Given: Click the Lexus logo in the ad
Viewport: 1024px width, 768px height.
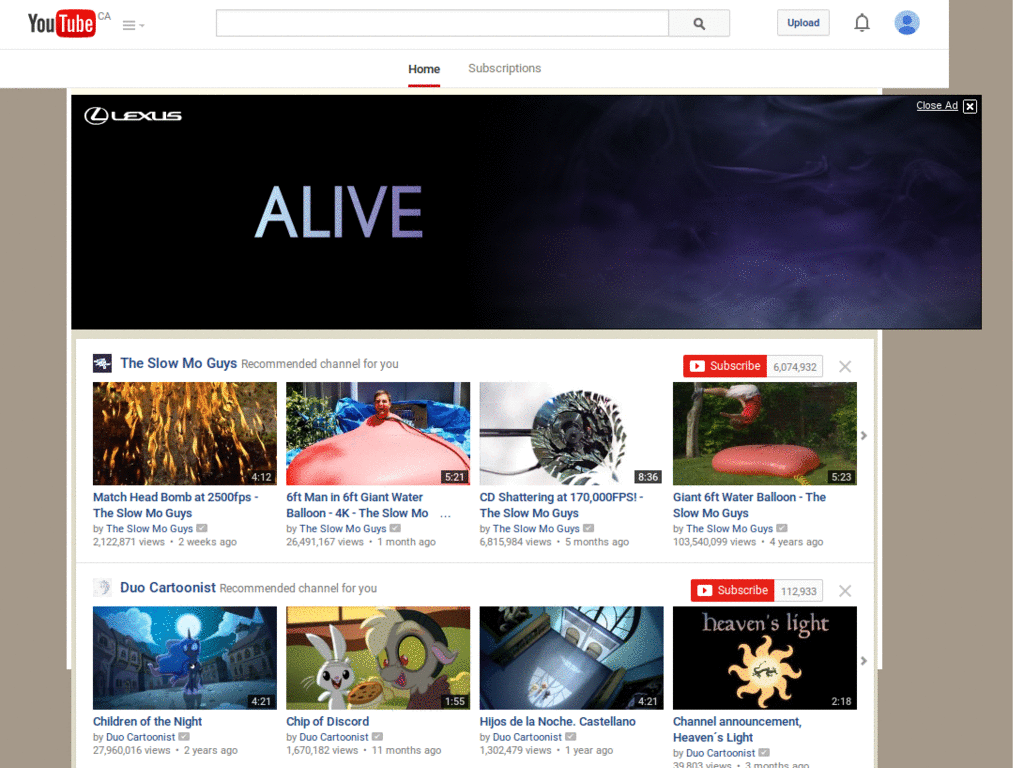Looking at the screenshot, I should (133, 116).
